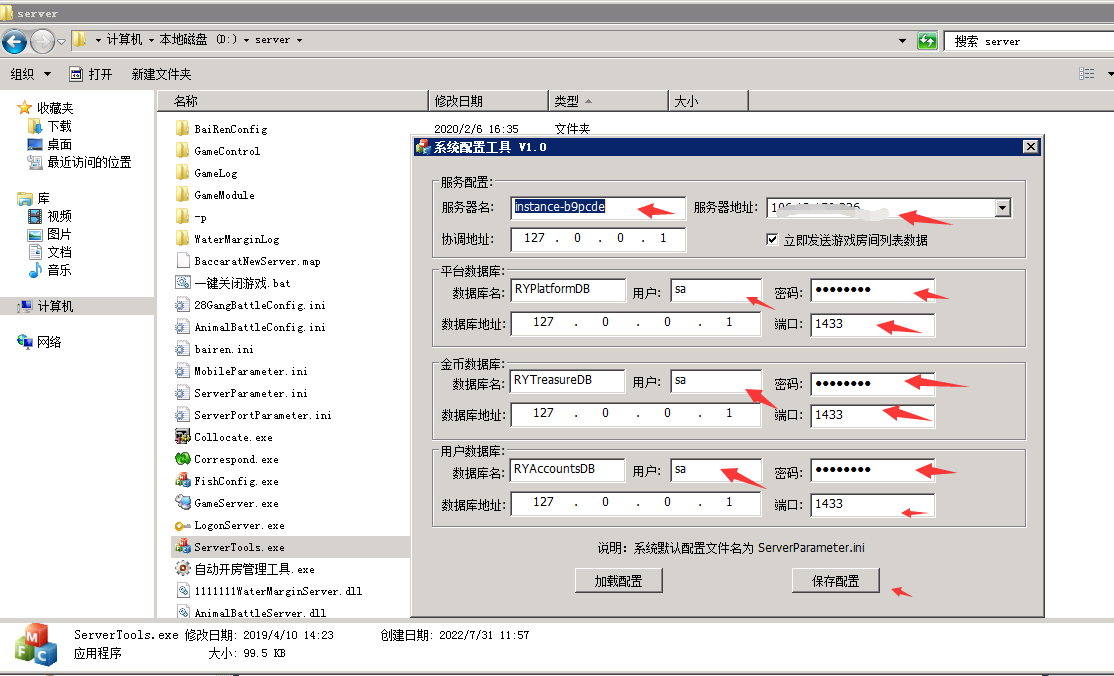Select 网络 in the navigation pane
The image size is (1114, 676).
pos(48,342)
